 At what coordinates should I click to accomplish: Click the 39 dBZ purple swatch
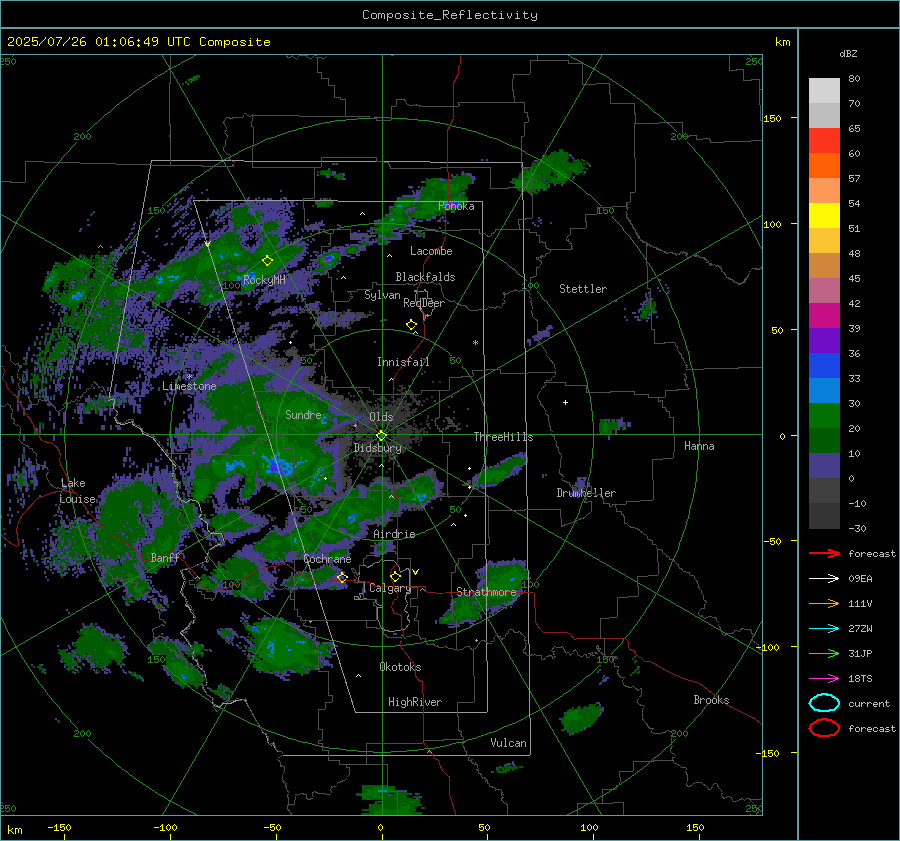(824, 340)
